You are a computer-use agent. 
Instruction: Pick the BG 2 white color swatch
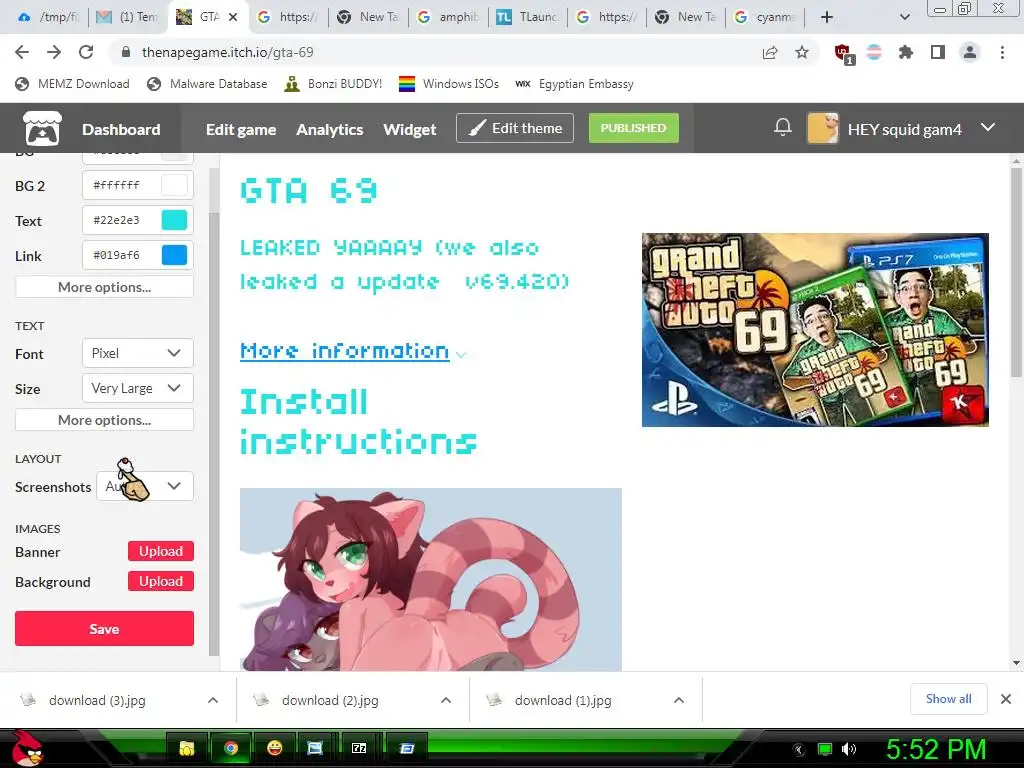[x=174, y=185]
